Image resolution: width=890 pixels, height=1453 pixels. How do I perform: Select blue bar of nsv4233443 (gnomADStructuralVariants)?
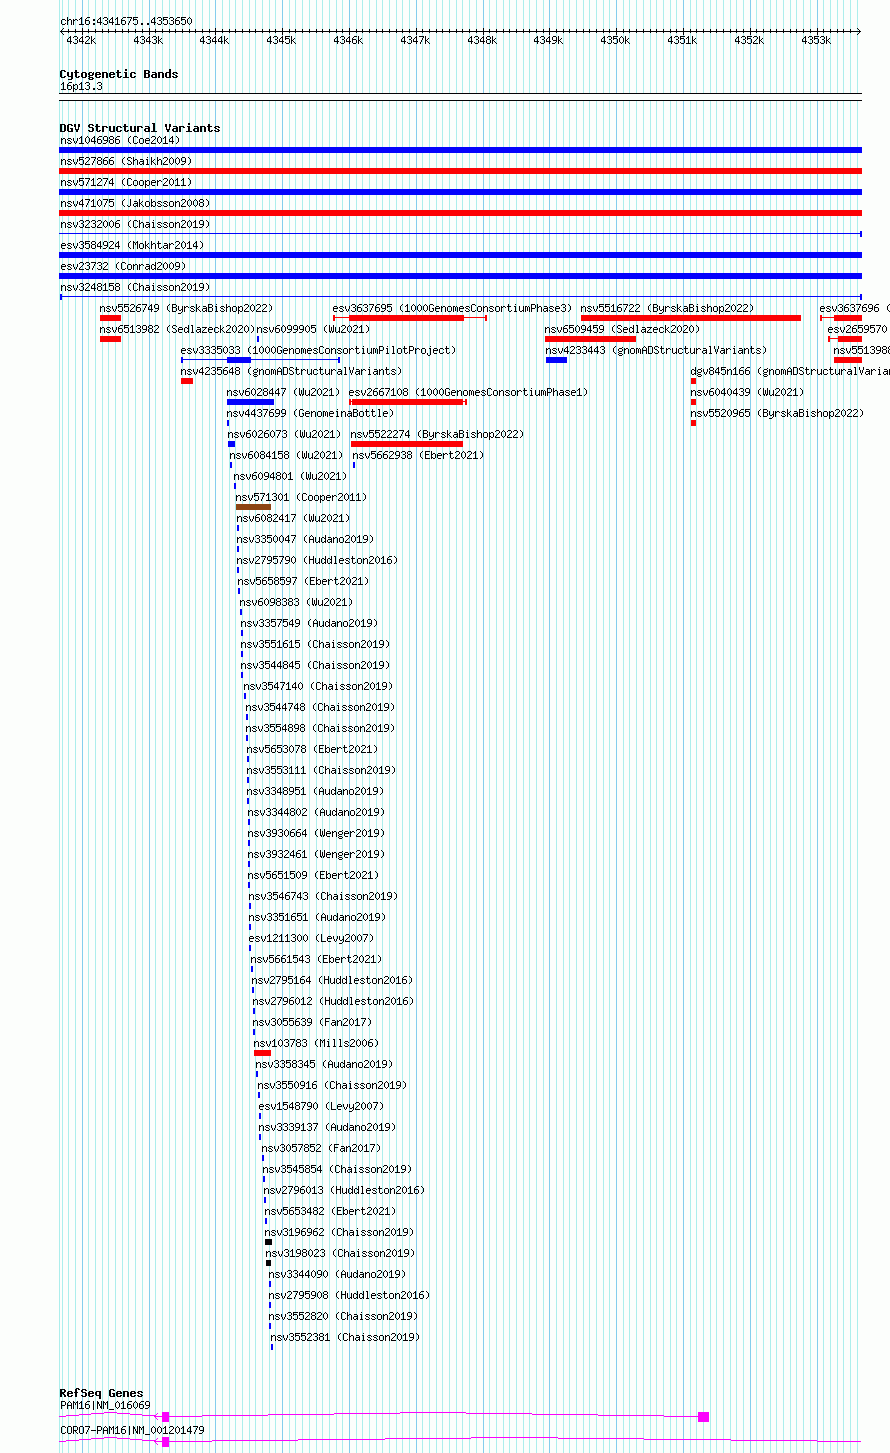(556, 360)
